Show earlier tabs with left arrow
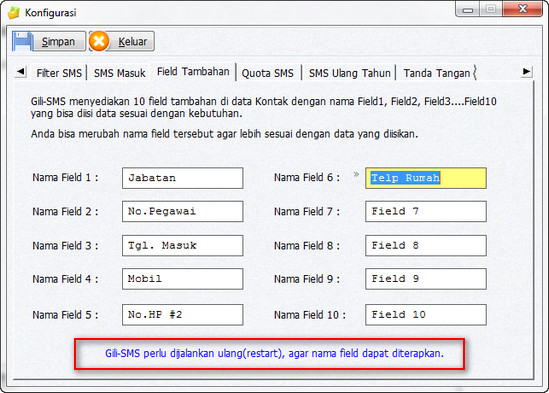549x393 pixels. point(21,72)
